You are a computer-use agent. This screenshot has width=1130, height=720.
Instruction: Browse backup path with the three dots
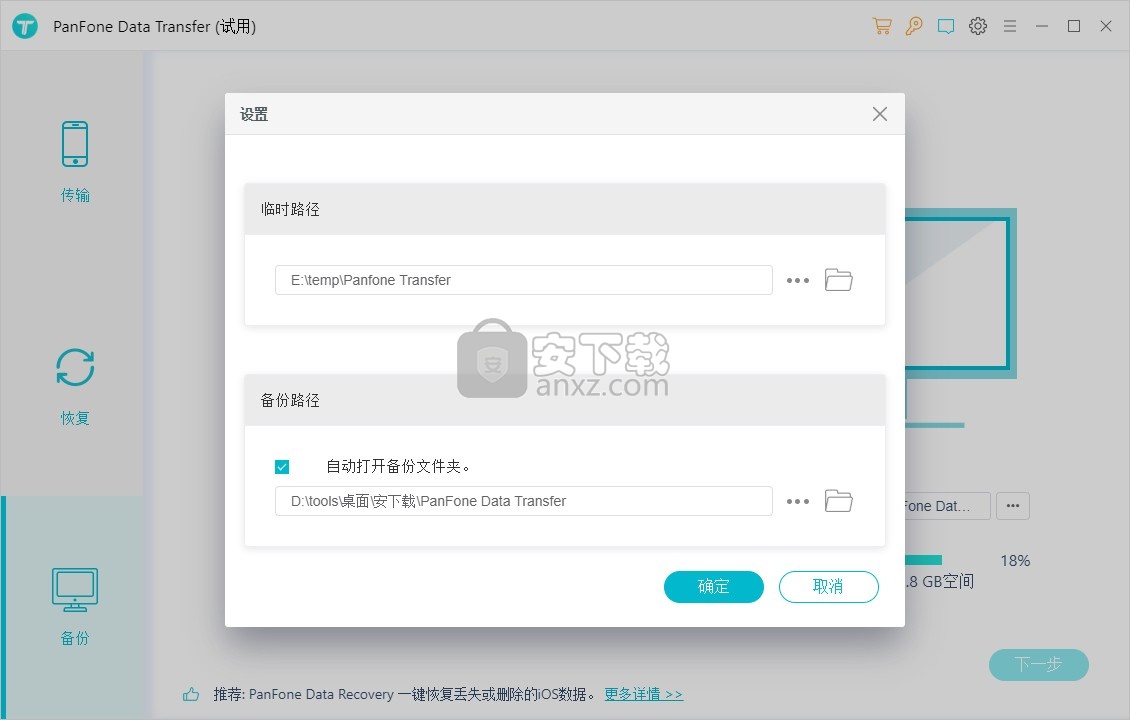click(798, 502)
